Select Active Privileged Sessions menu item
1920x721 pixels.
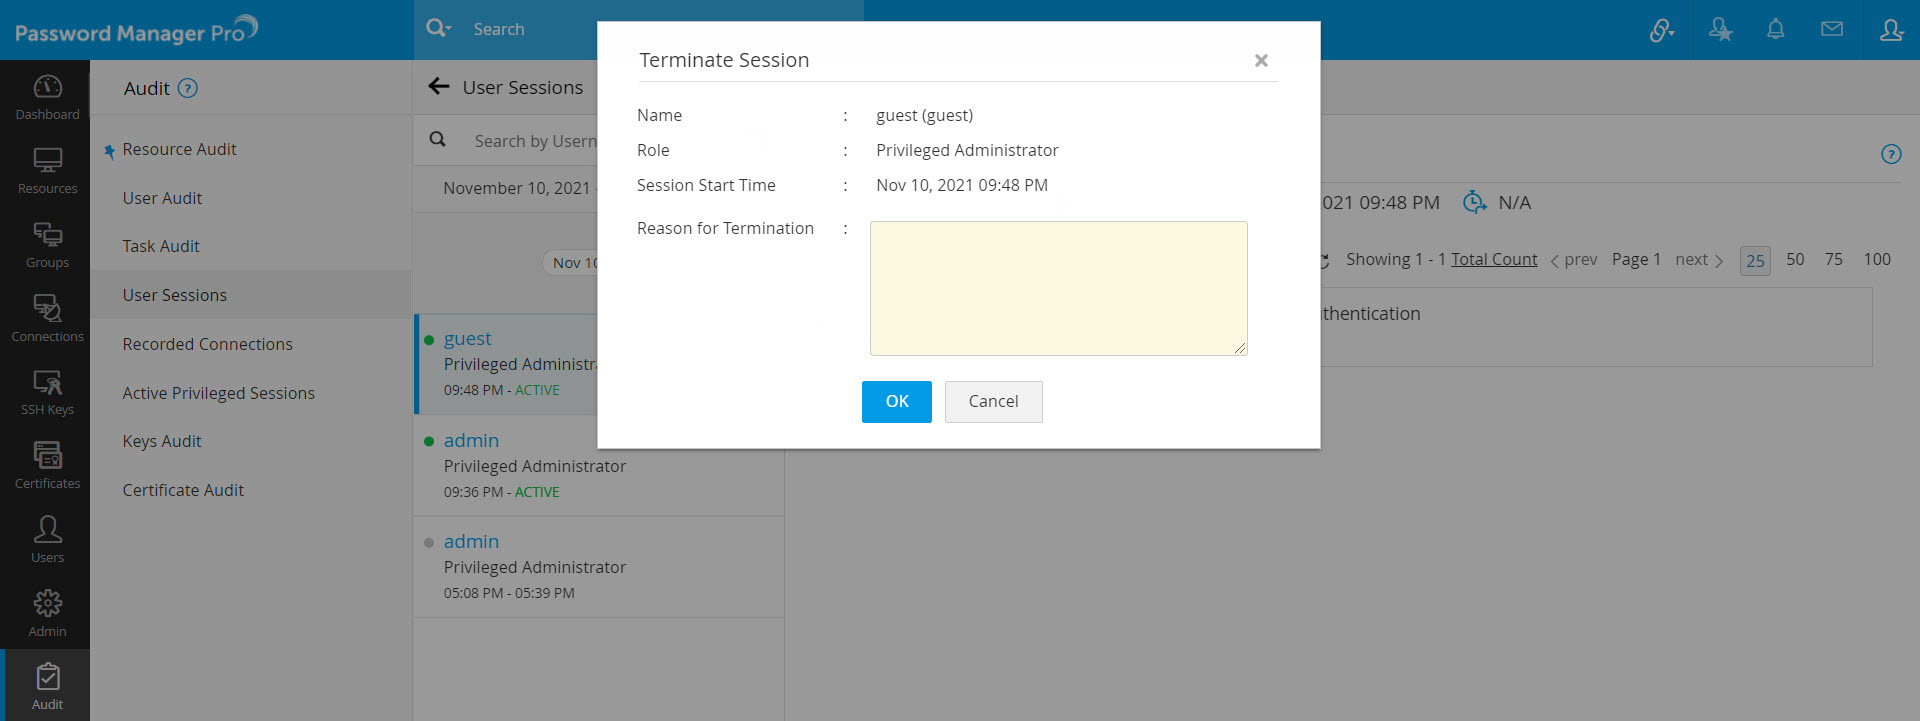tap(218, 393)
